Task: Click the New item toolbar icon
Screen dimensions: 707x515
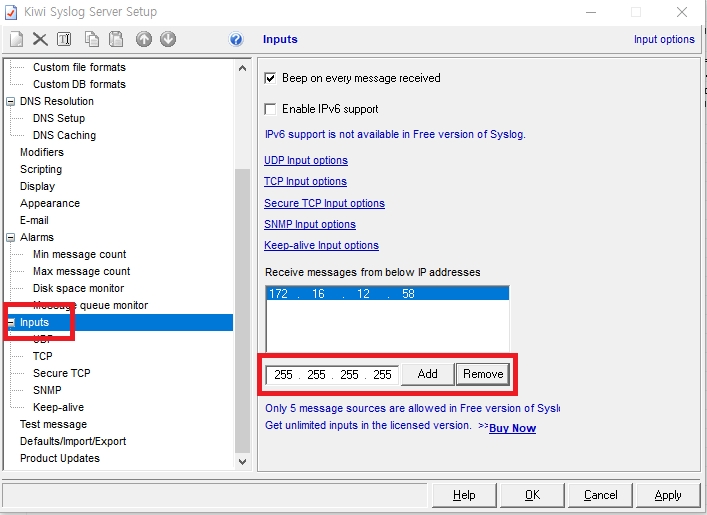Action: coord(16,39)
